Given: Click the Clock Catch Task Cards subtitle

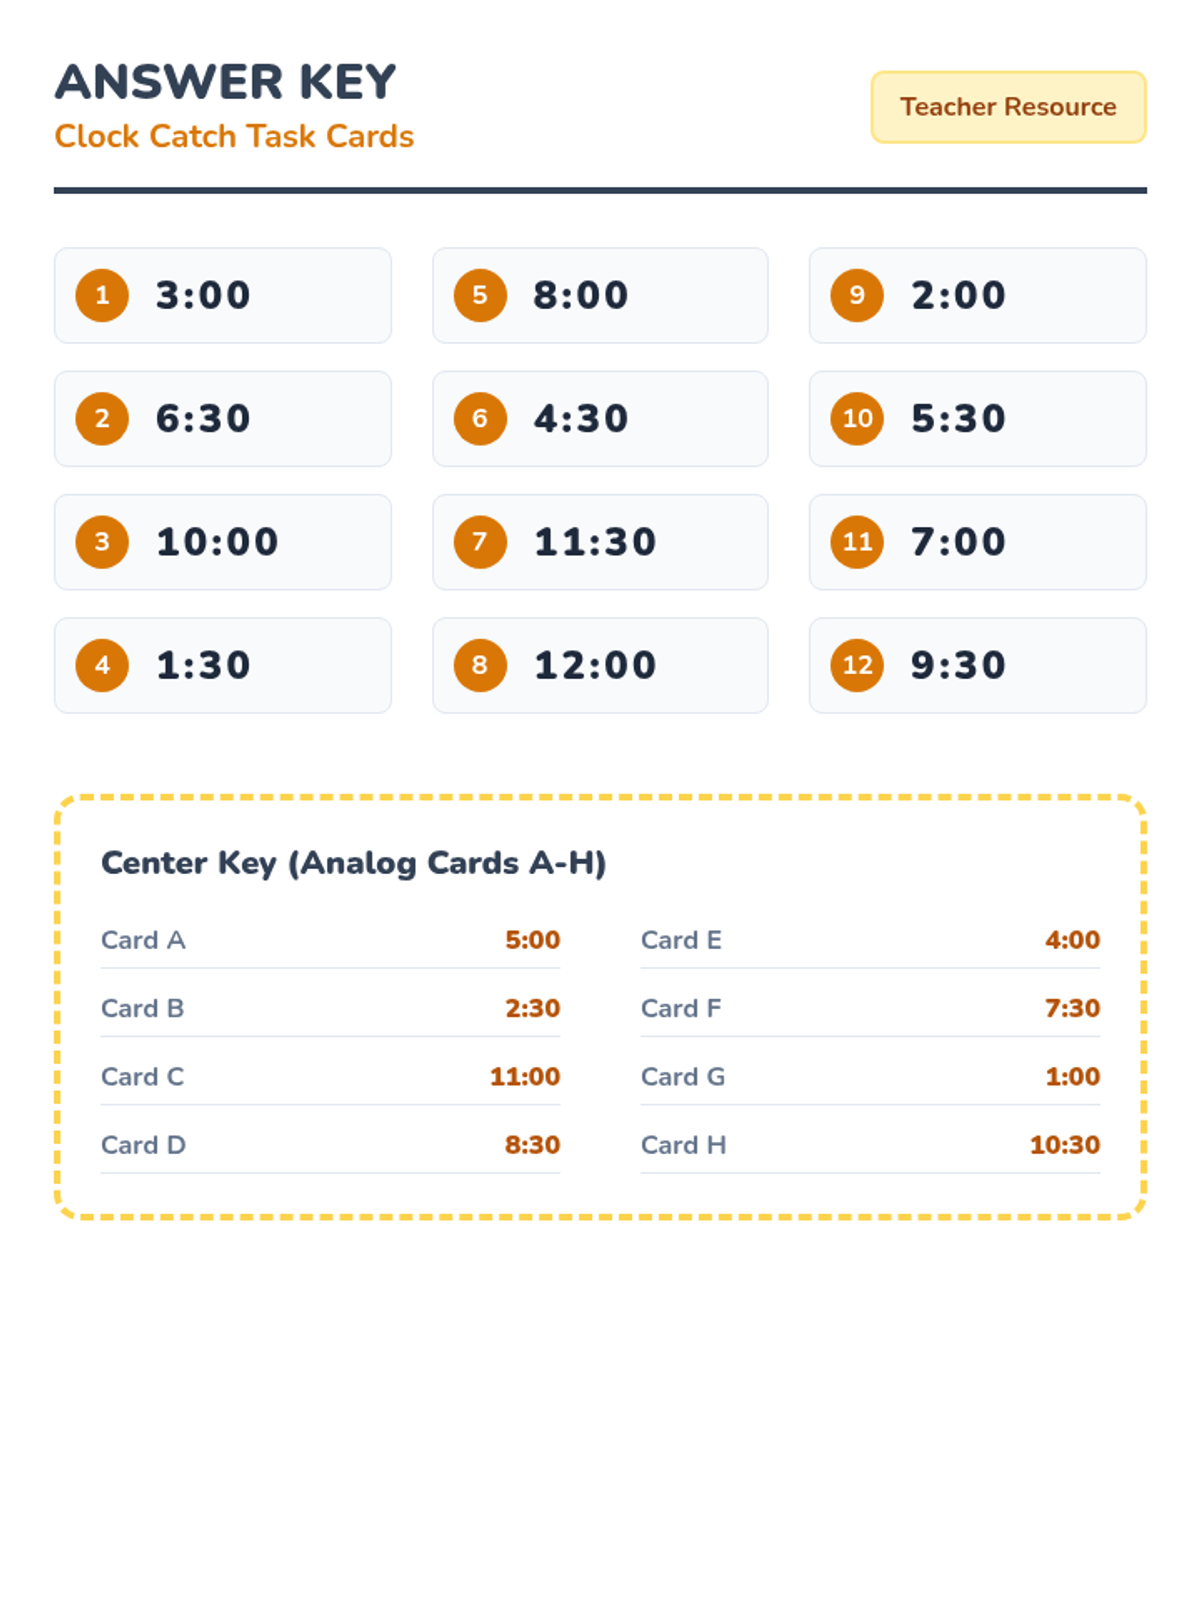Looking at the screenshot, I should 234,136.
